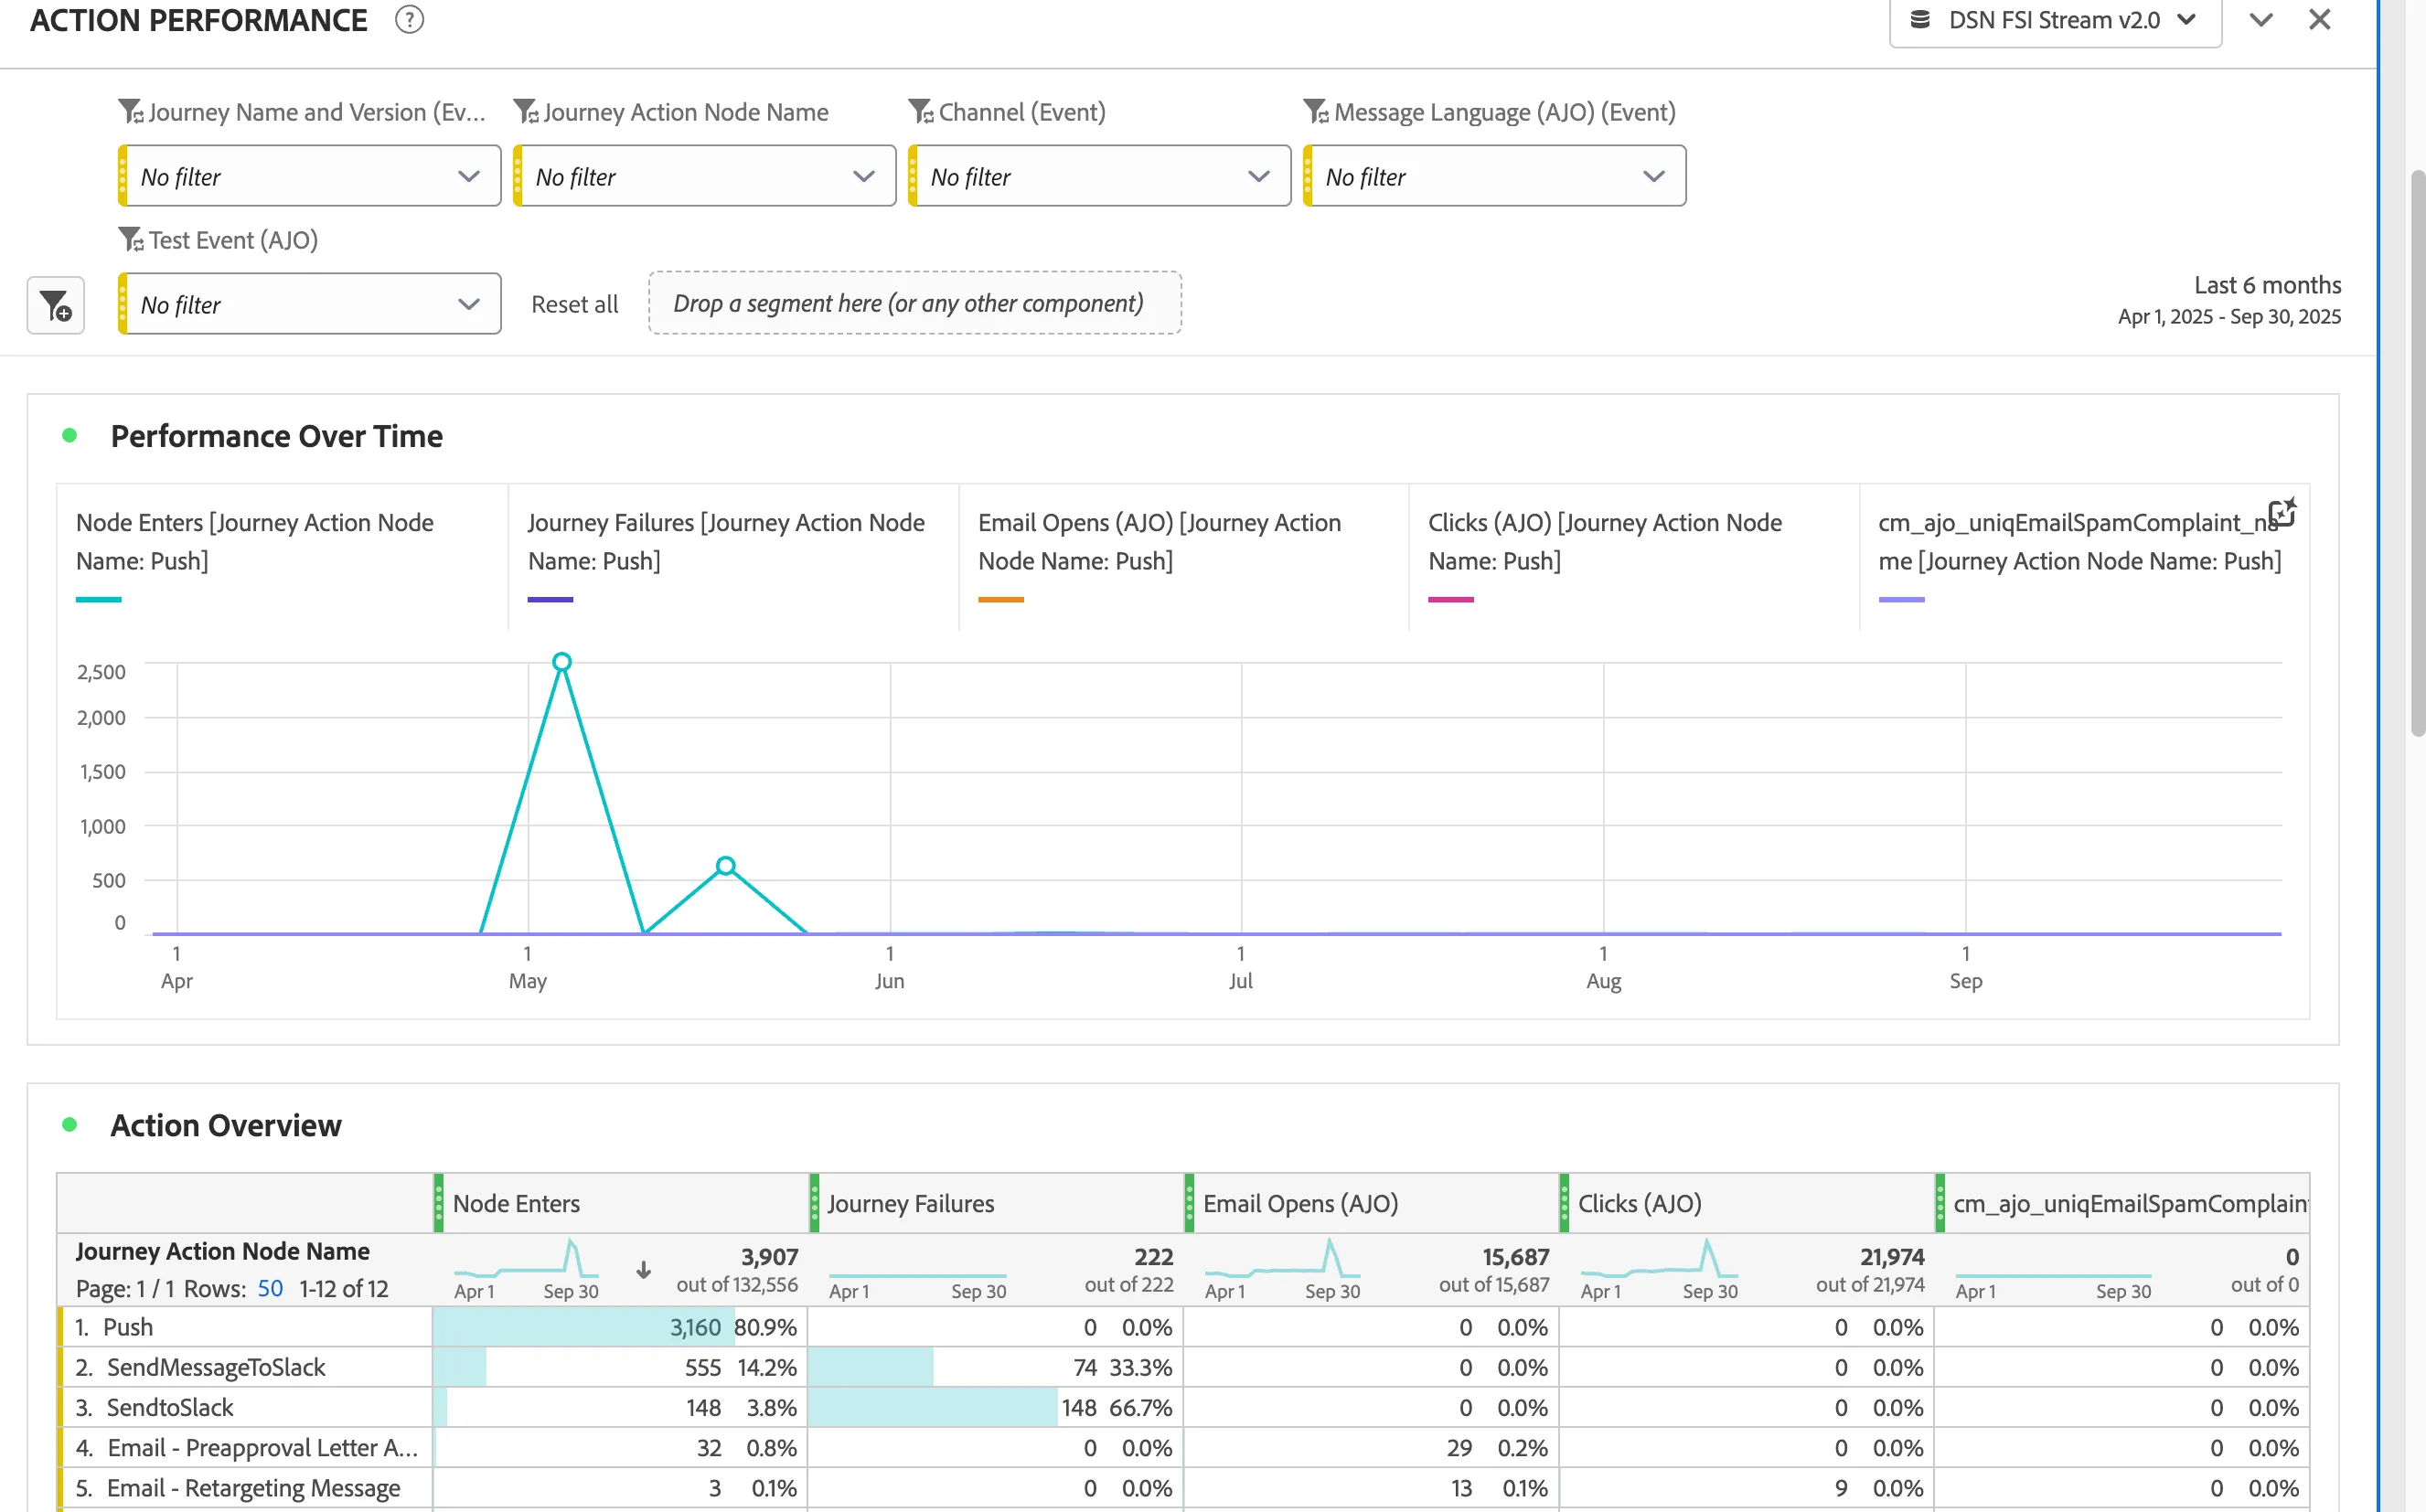Click the Node Enters sort arrow
The image size is (2426, 1512).
pyautogui.click(x=644, y=1270)
